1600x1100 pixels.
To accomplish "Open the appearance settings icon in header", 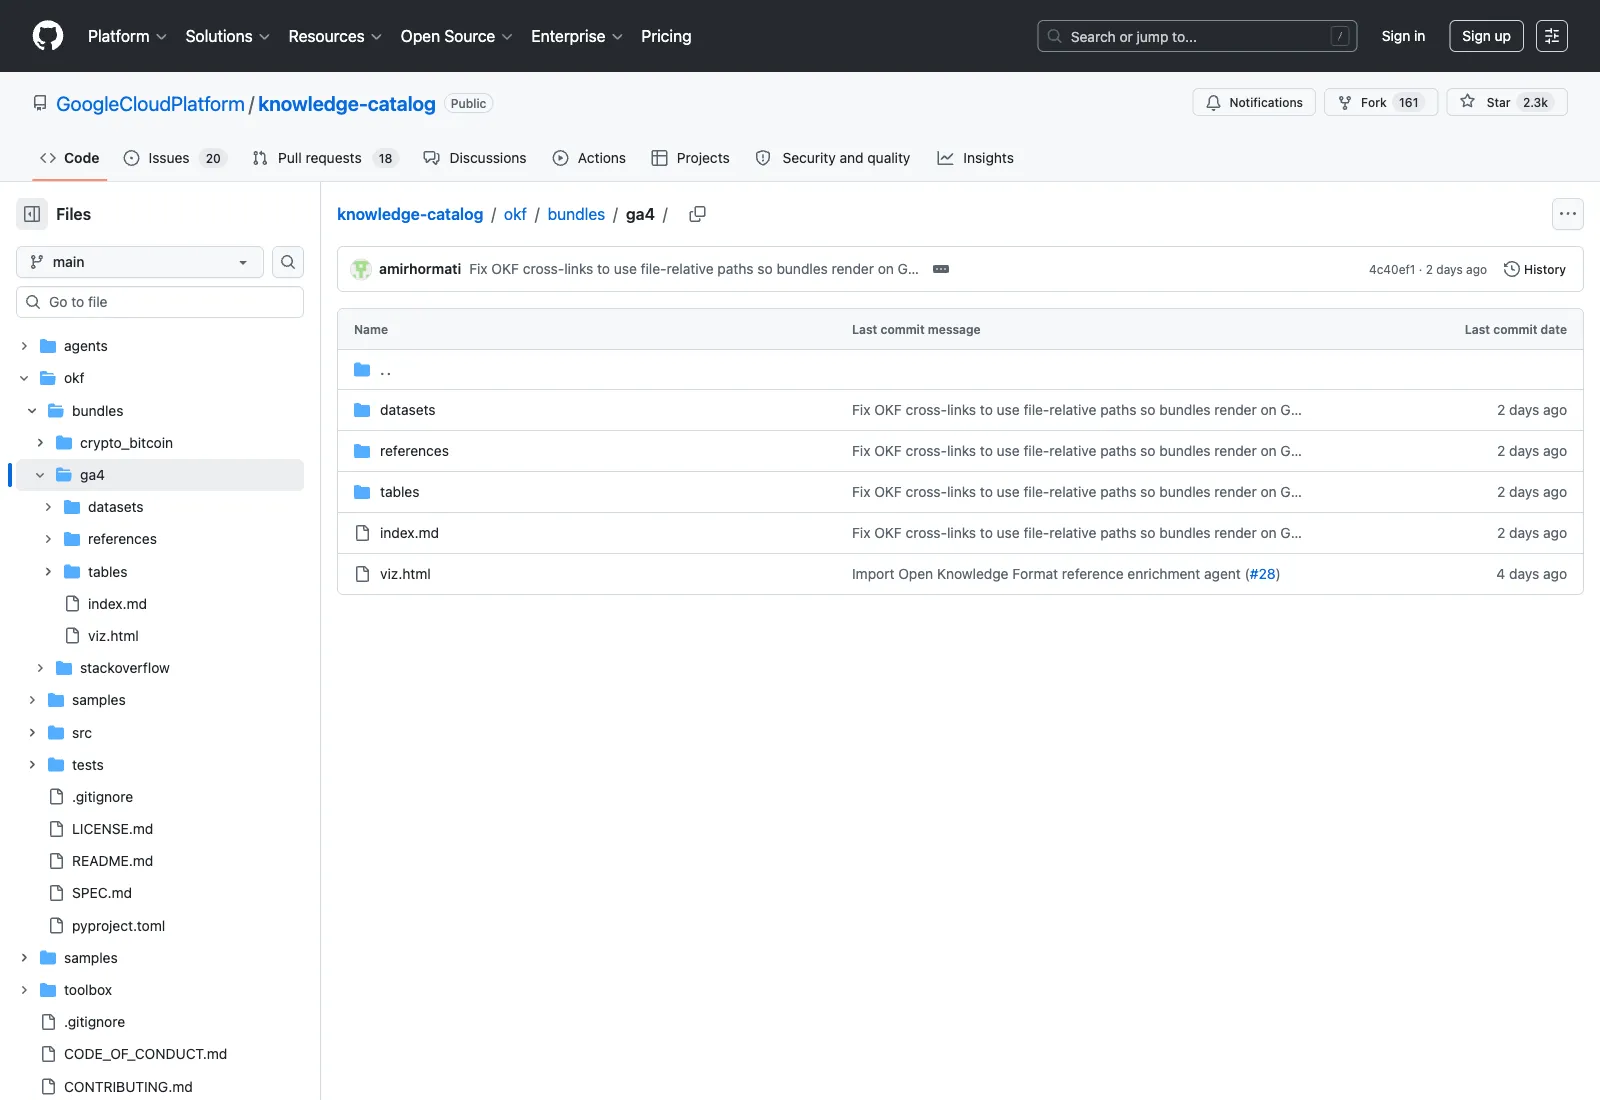I will coord(1552,36).
